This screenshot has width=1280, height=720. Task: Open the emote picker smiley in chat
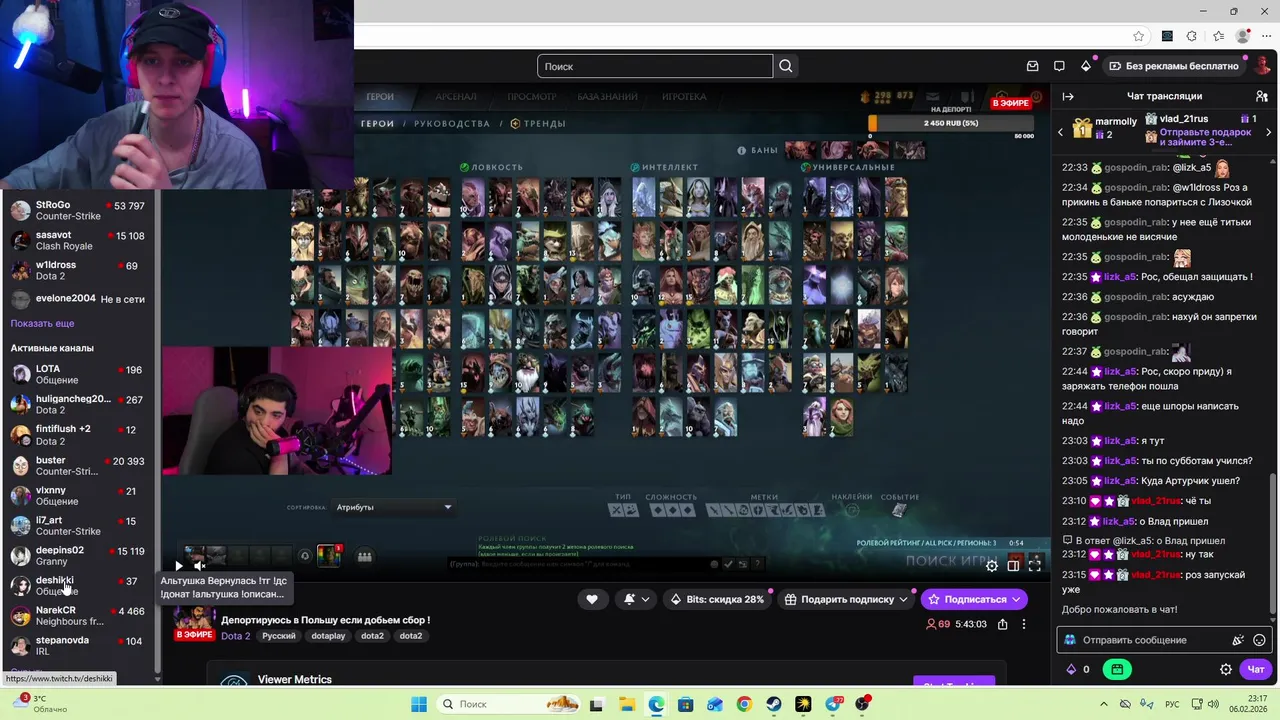1259,640
